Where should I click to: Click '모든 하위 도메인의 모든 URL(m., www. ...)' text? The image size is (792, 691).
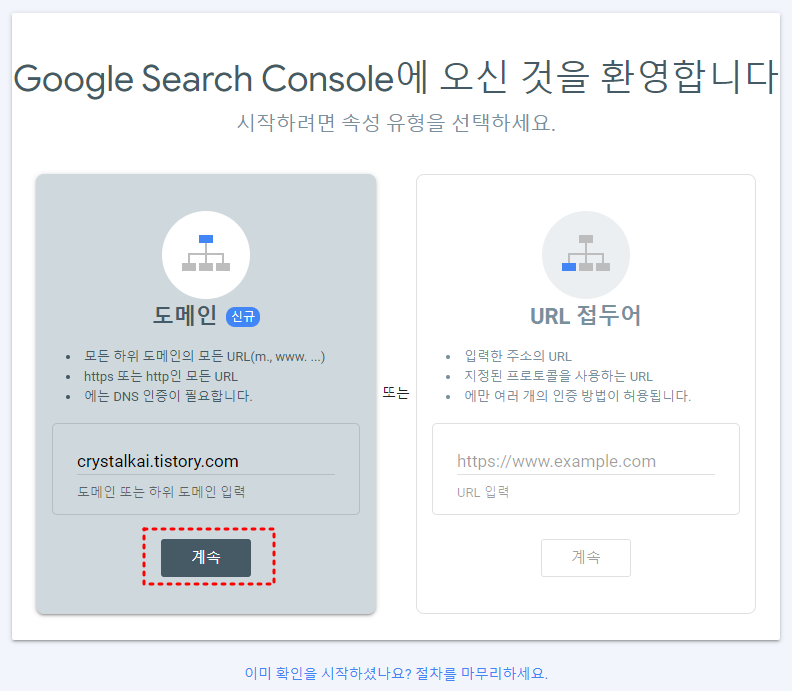pyautogui.click(x=205, y=356)
